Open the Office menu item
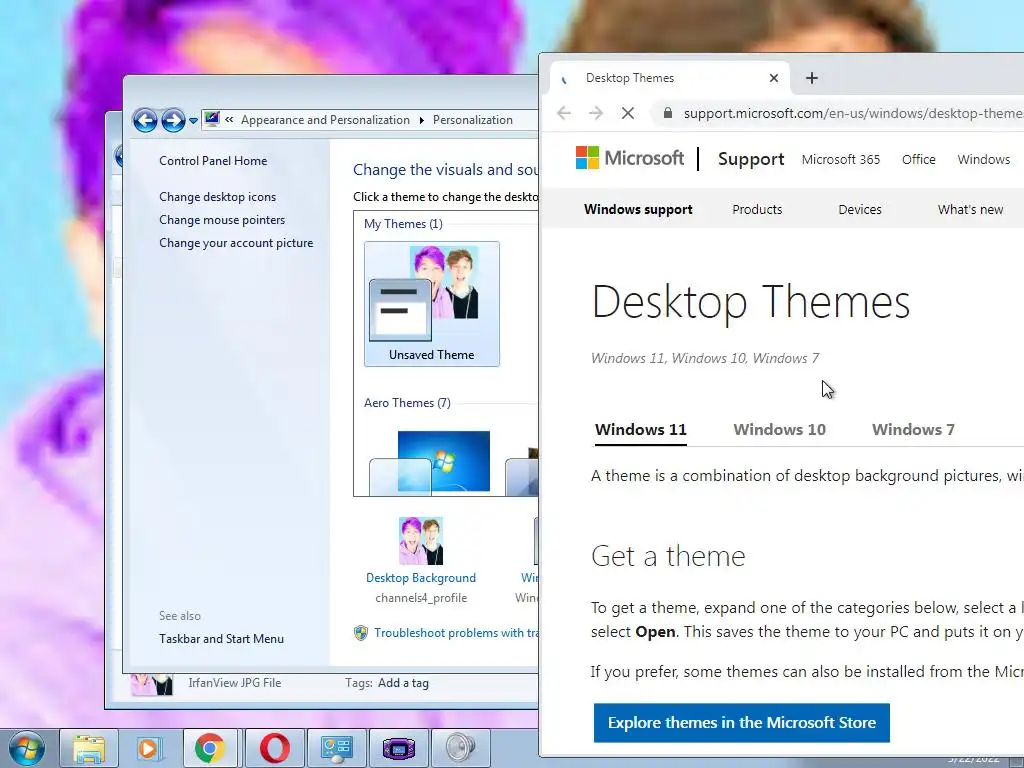 pos(918,159)
